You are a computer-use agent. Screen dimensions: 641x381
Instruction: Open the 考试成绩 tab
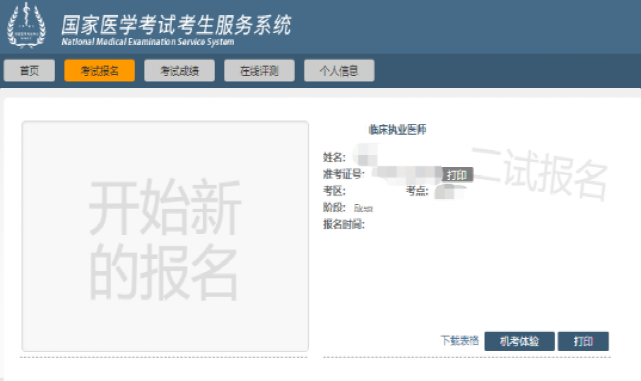click(x=179, y=71)
